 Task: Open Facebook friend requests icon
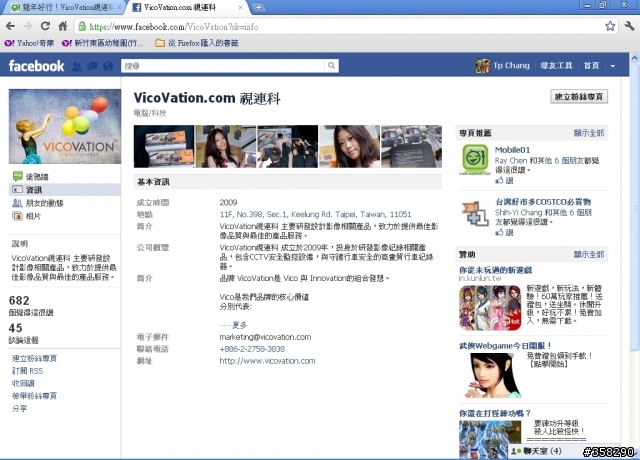pyautogui.click(x=77, y=66)
